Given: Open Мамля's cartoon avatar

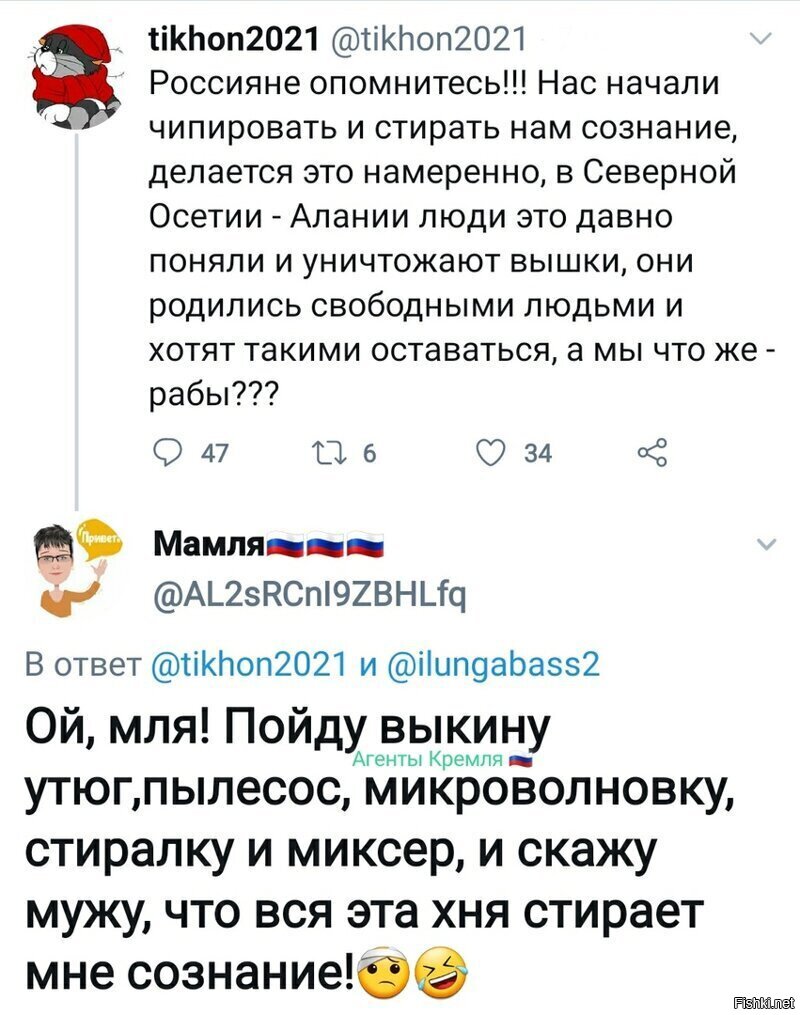Looking at the screenshot, I should click(71, 566).
